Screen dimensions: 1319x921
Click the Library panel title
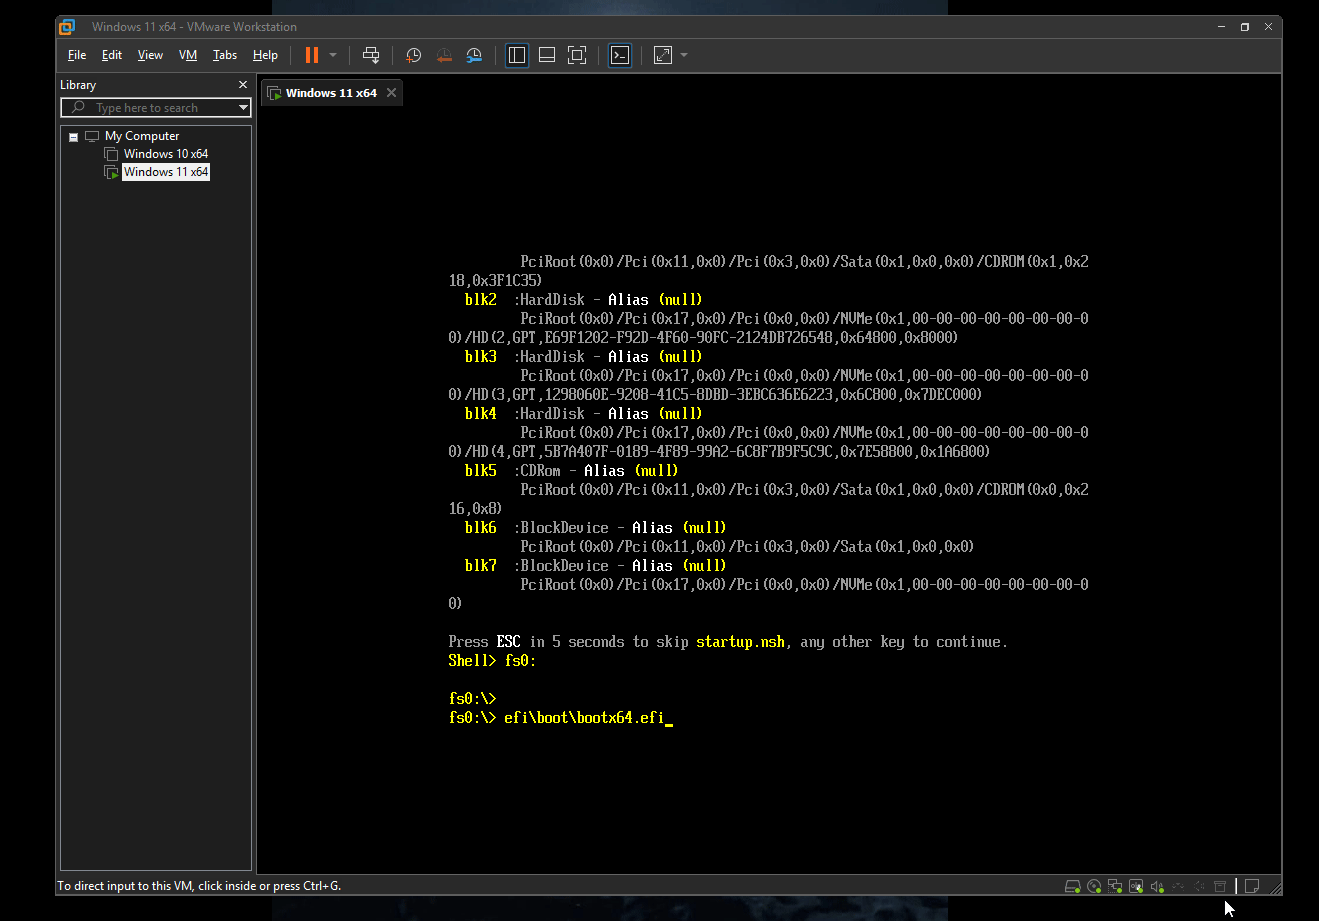[x=78, y=85]
